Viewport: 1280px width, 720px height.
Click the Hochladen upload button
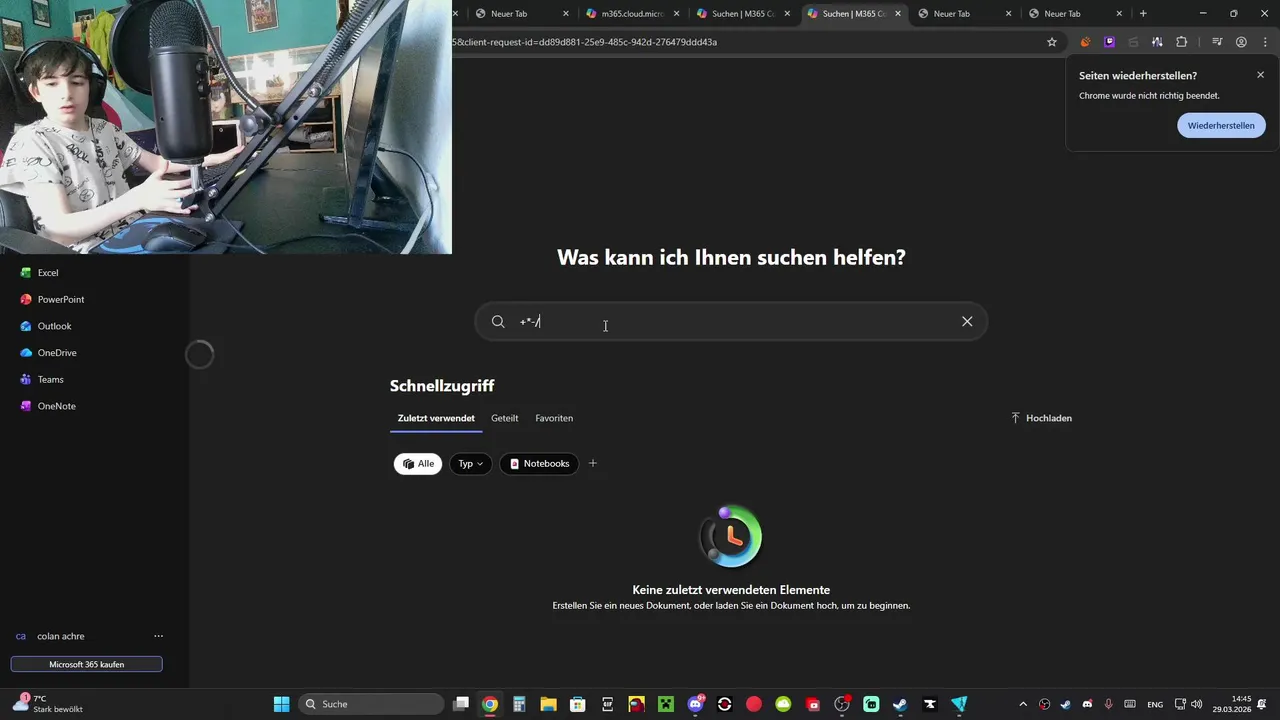pyautogui.click(x=1041, y=418)
